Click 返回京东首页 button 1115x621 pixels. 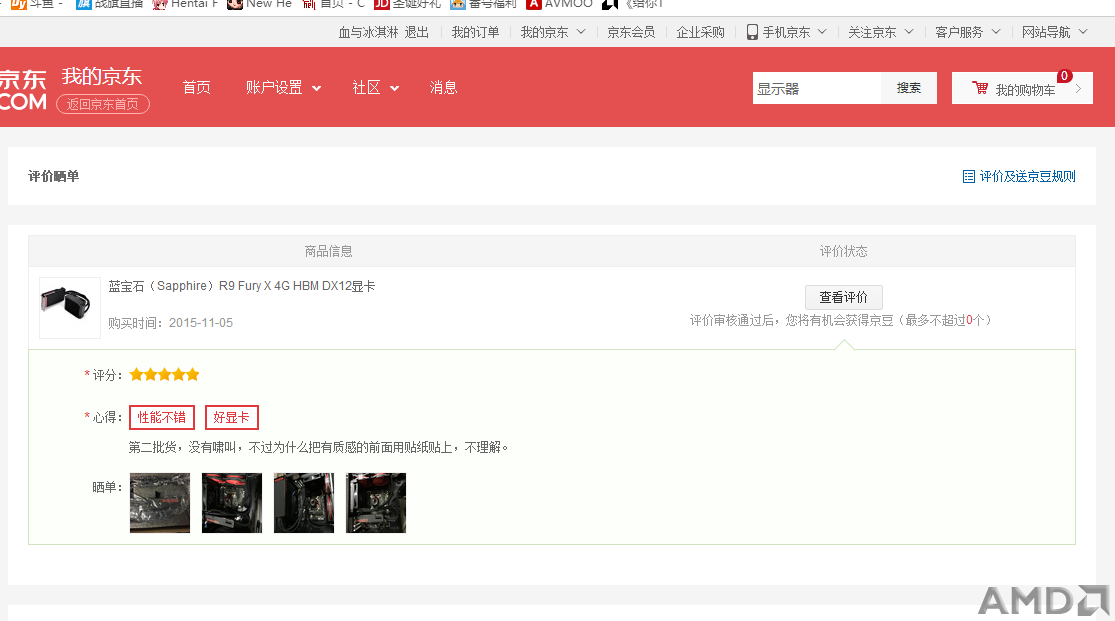[103, 104]
